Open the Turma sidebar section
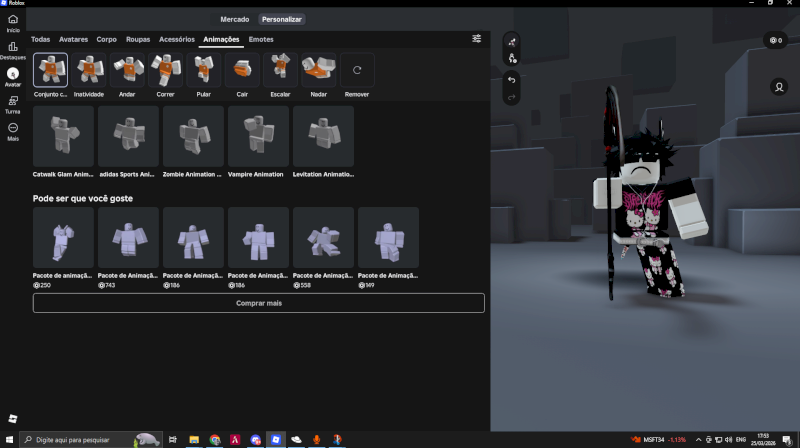 [13, 104]
